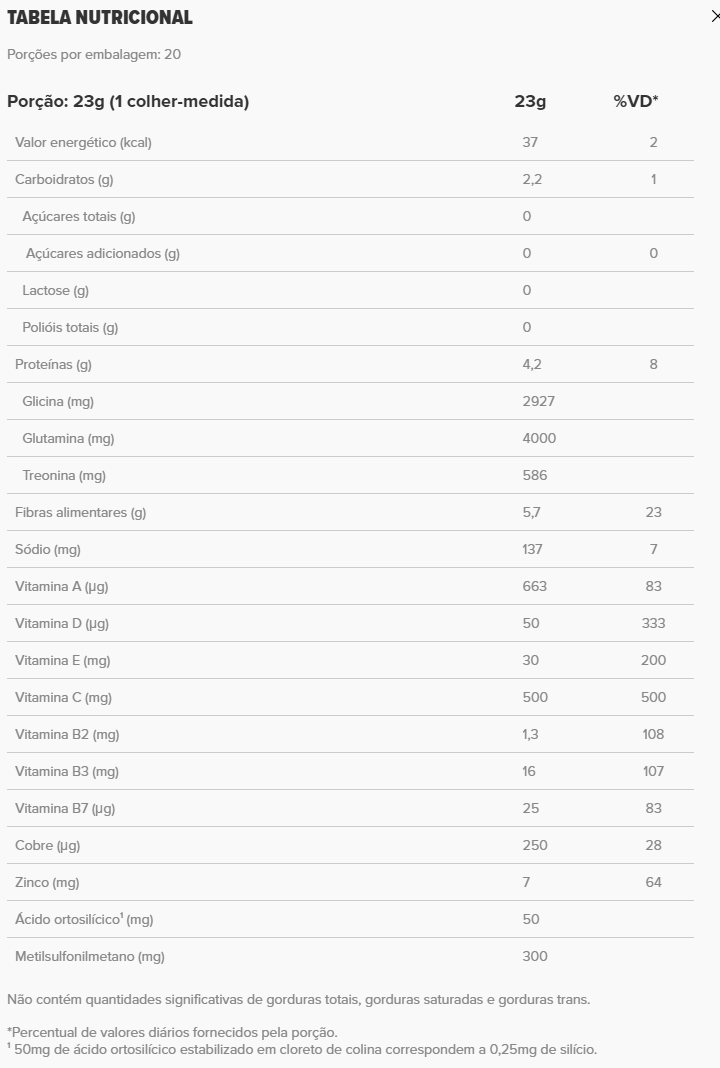Click the Polióis totais (g) label
Viewport: 720px width, 1068px height.
point(70,327)
